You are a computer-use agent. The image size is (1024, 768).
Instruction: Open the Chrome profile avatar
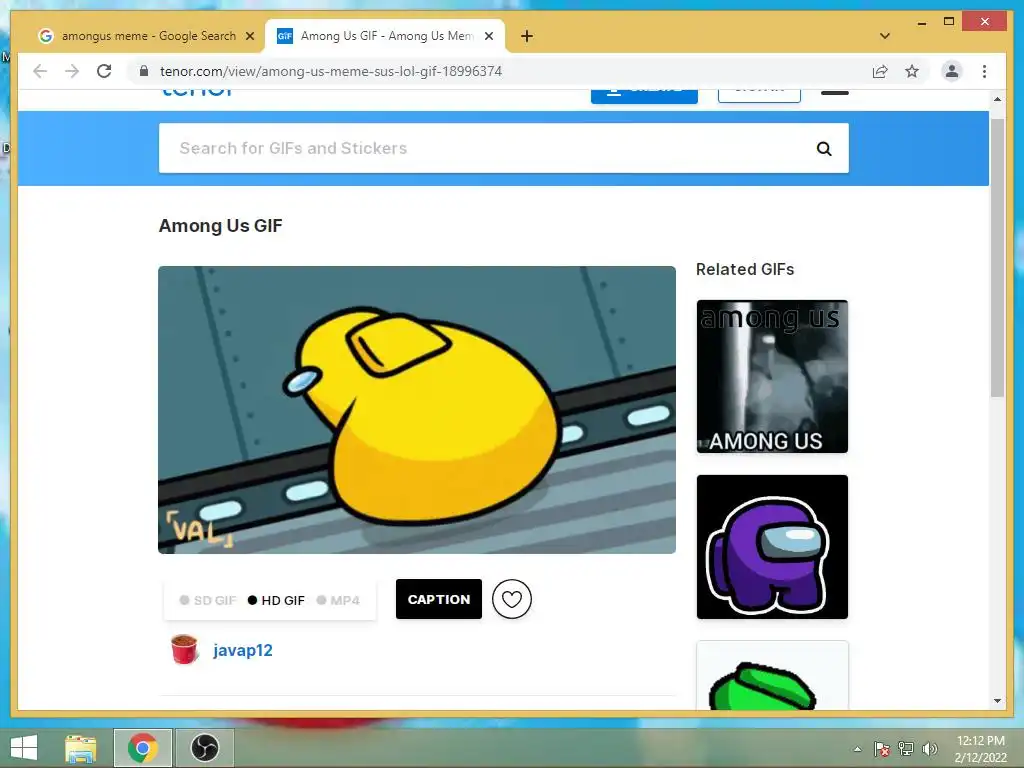[x=952, y=71]
